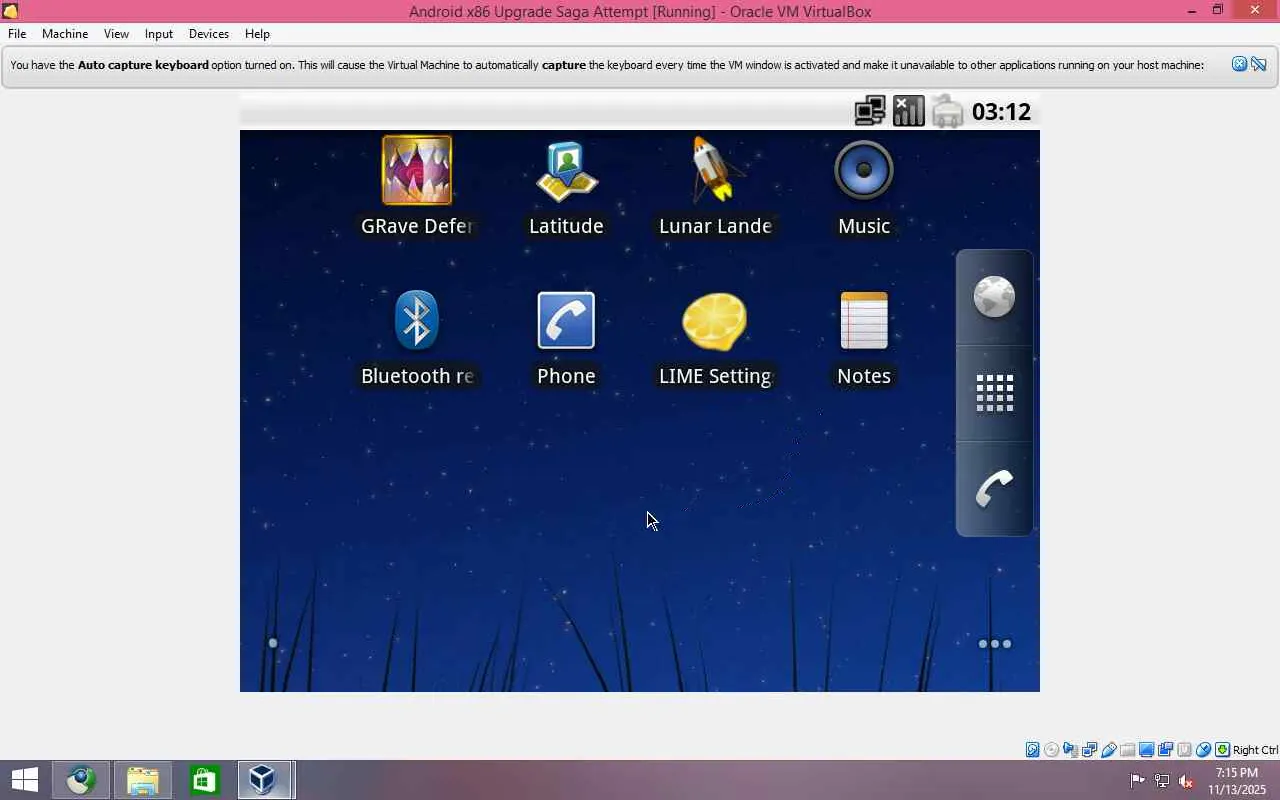Suppress future keyboard capture messages icon
The image size is (1280, 800).
[x=1258, y=65]
